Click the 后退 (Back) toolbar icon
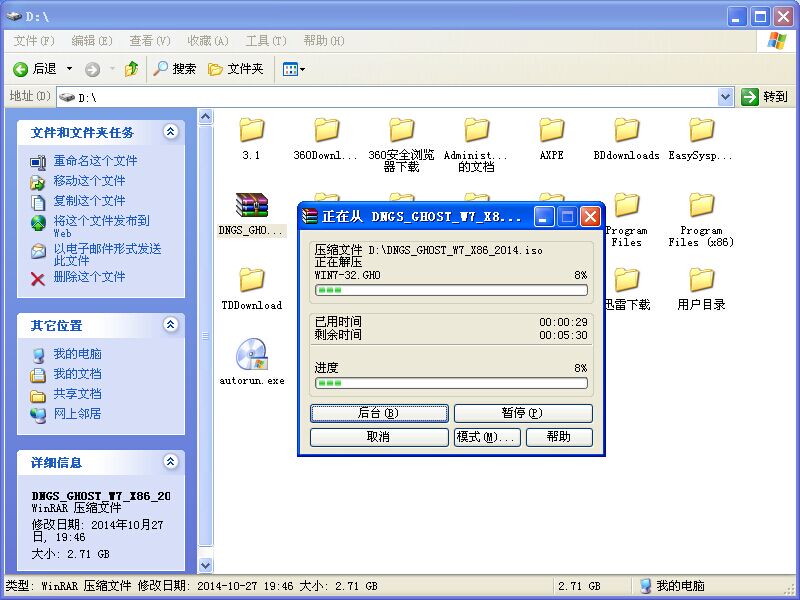Viewport: 800px width, 600px height. point(35,70)
